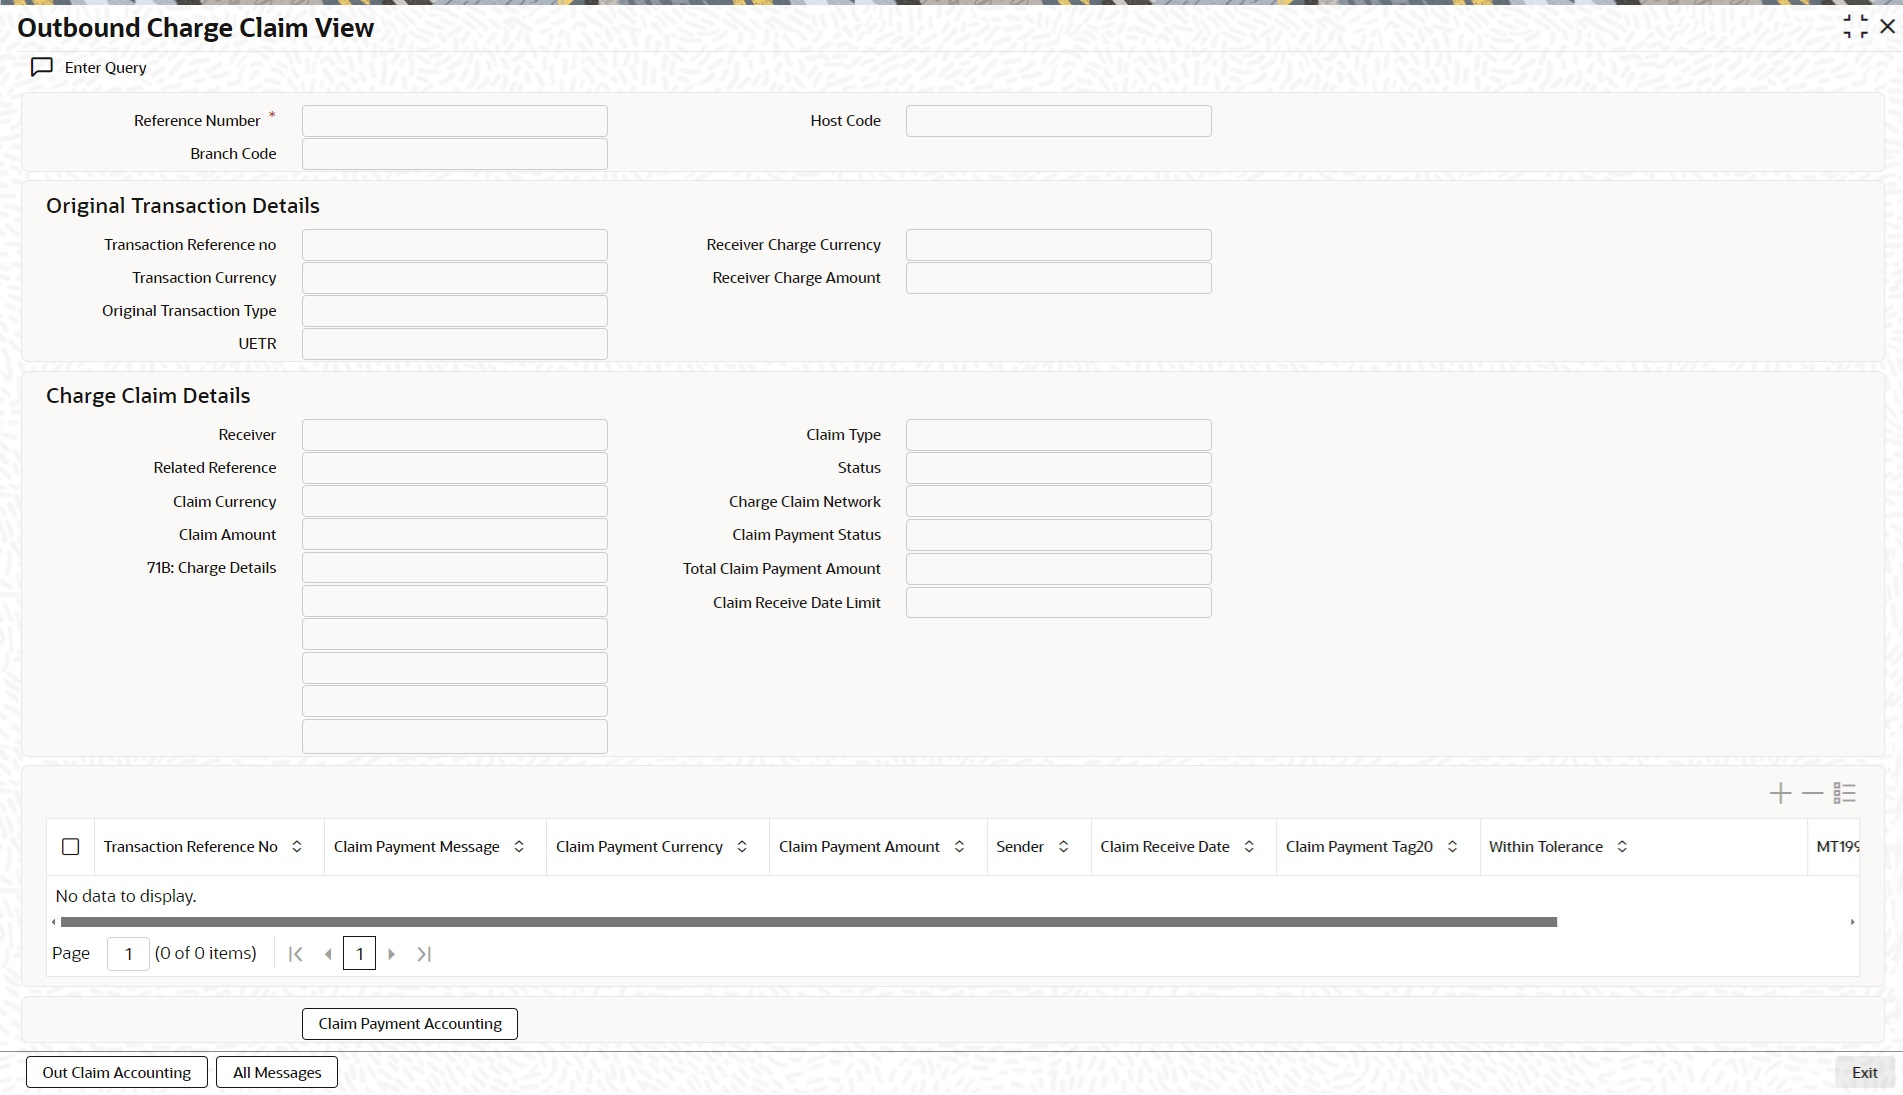The height and width of the screenshot is (1095, 1903).
Task: Go to next page arrow
Action: coord(392,954)
